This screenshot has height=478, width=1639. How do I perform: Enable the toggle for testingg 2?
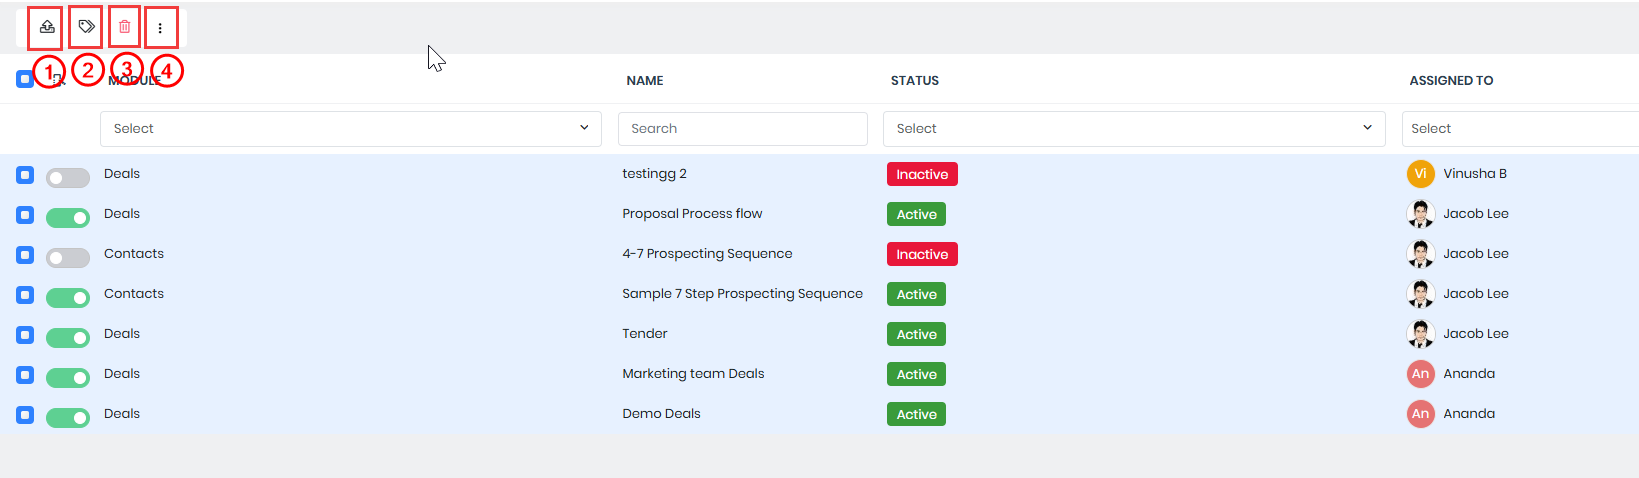[68, 178]
